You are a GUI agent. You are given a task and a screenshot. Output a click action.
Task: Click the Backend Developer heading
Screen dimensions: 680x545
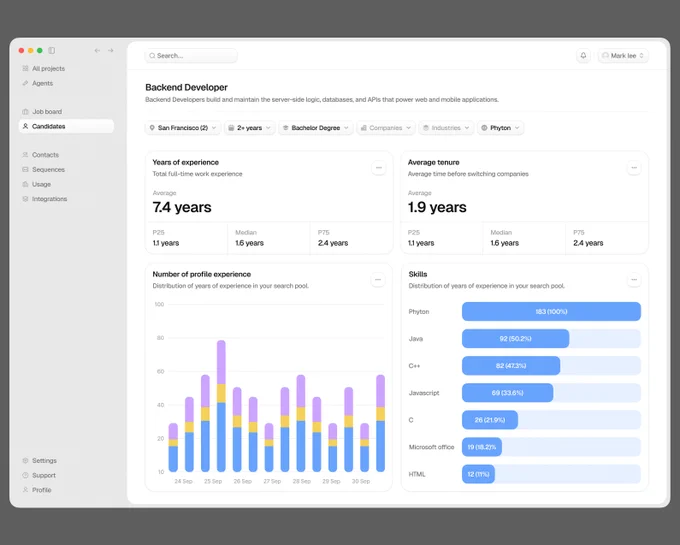(x=186, y=88)
